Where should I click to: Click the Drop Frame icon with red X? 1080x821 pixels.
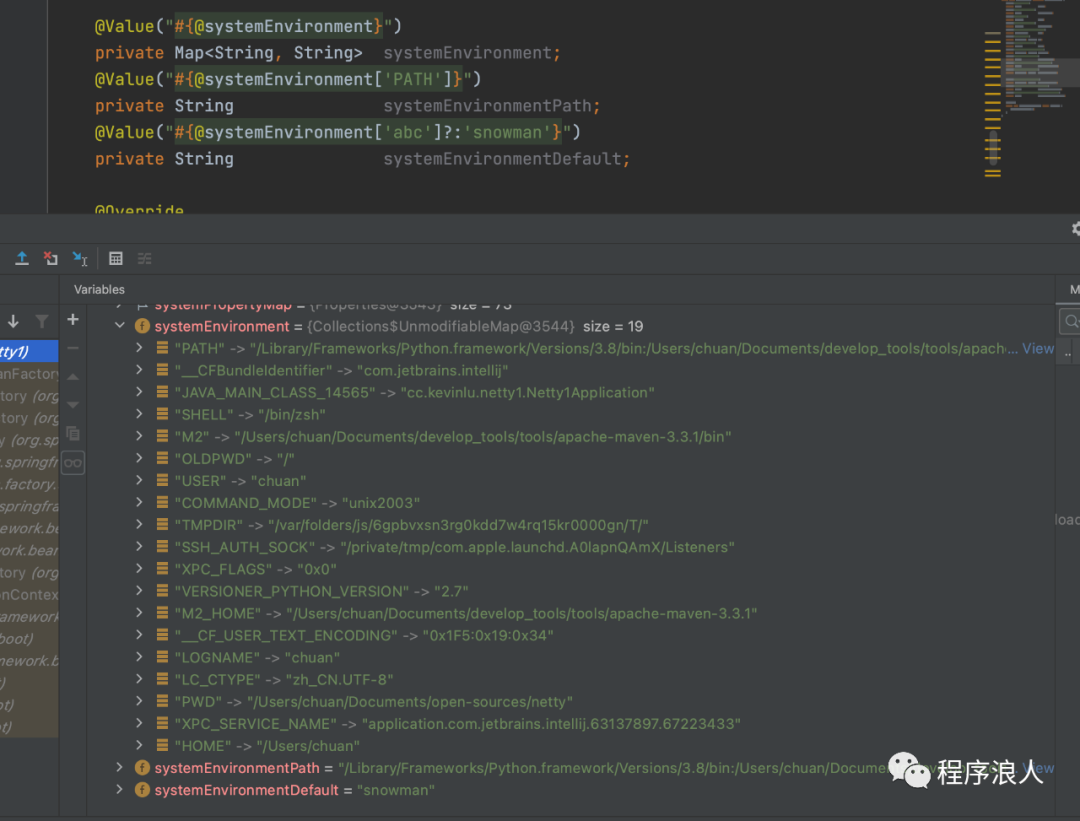pos(50,258)
